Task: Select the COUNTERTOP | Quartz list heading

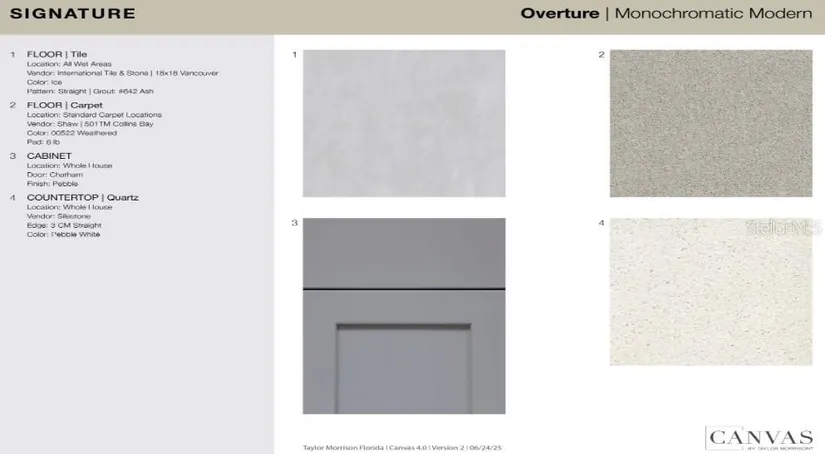Action: pyautogui.click(x=82, y=197)
